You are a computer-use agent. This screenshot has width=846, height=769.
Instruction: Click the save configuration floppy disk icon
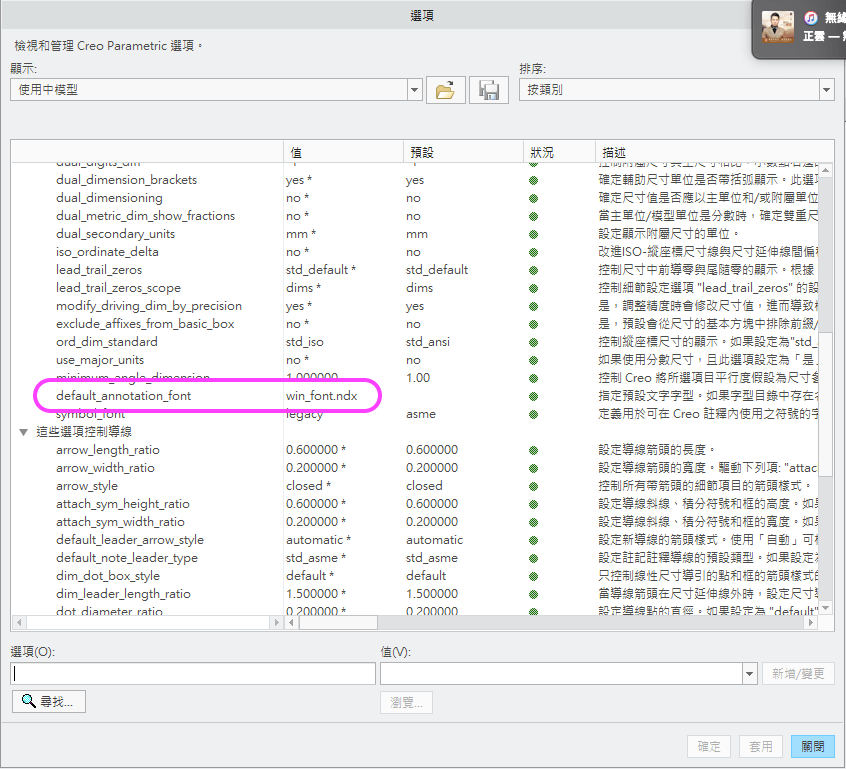pyautogui.click(x=489, y=90)
